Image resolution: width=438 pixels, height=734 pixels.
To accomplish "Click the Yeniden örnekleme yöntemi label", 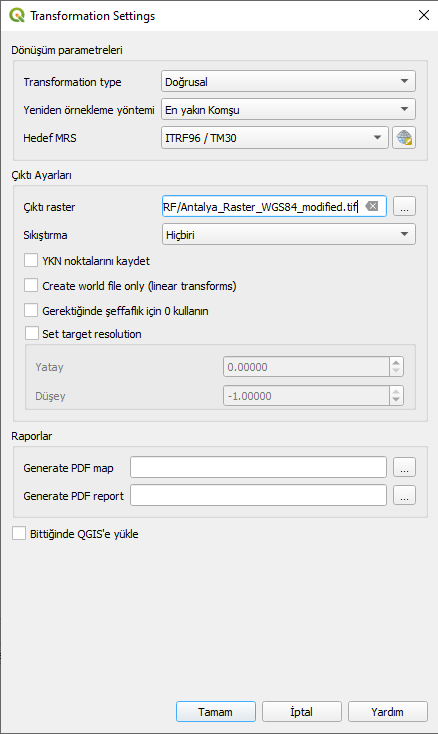I will pos(89,110).
